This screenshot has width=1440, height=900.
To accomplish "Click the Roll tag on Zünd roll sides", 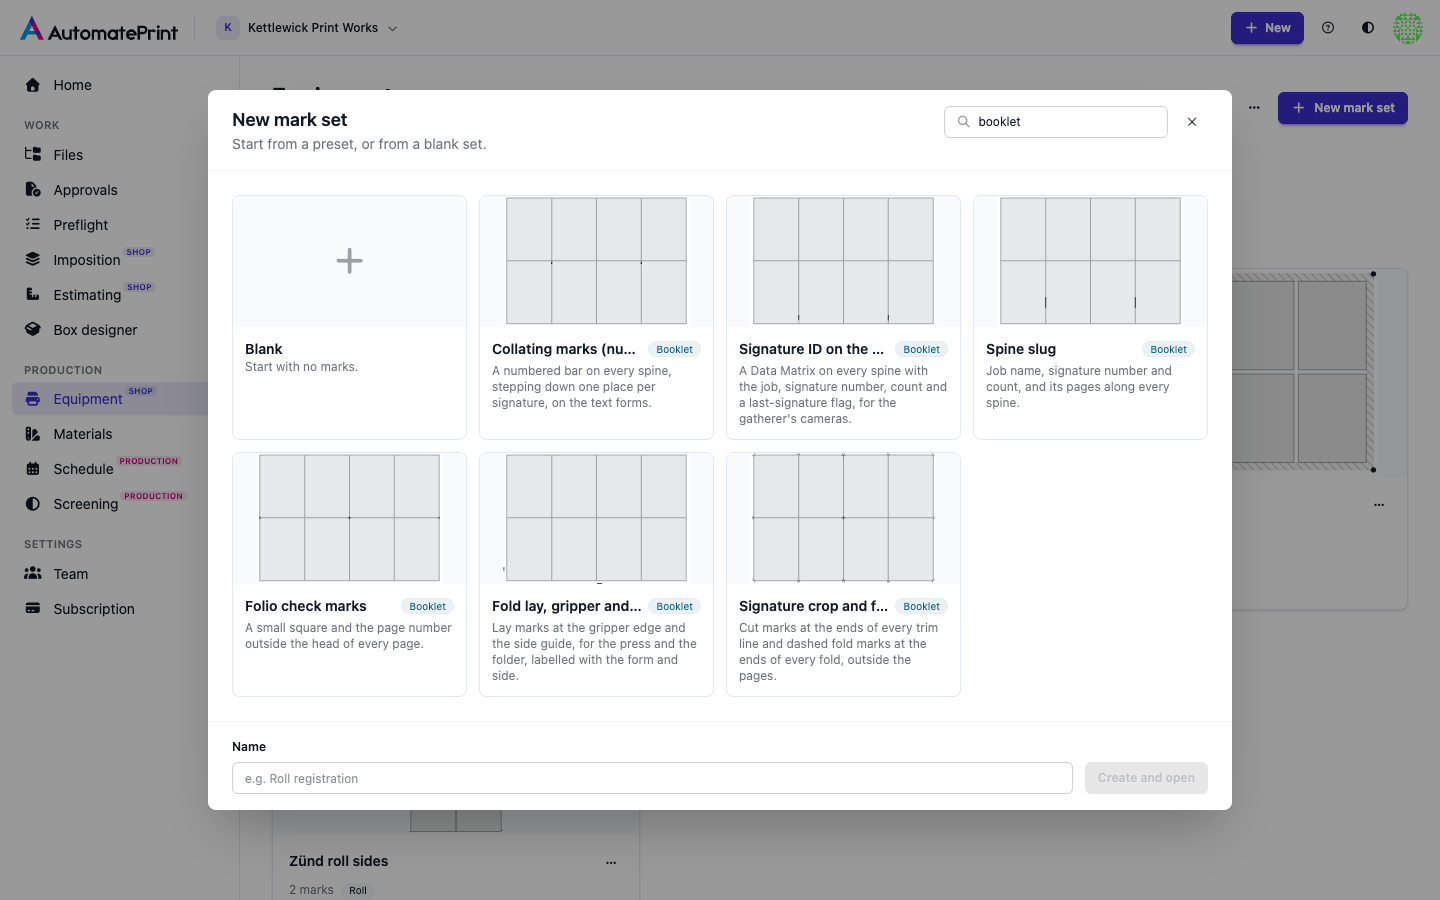I will point(358,890).
